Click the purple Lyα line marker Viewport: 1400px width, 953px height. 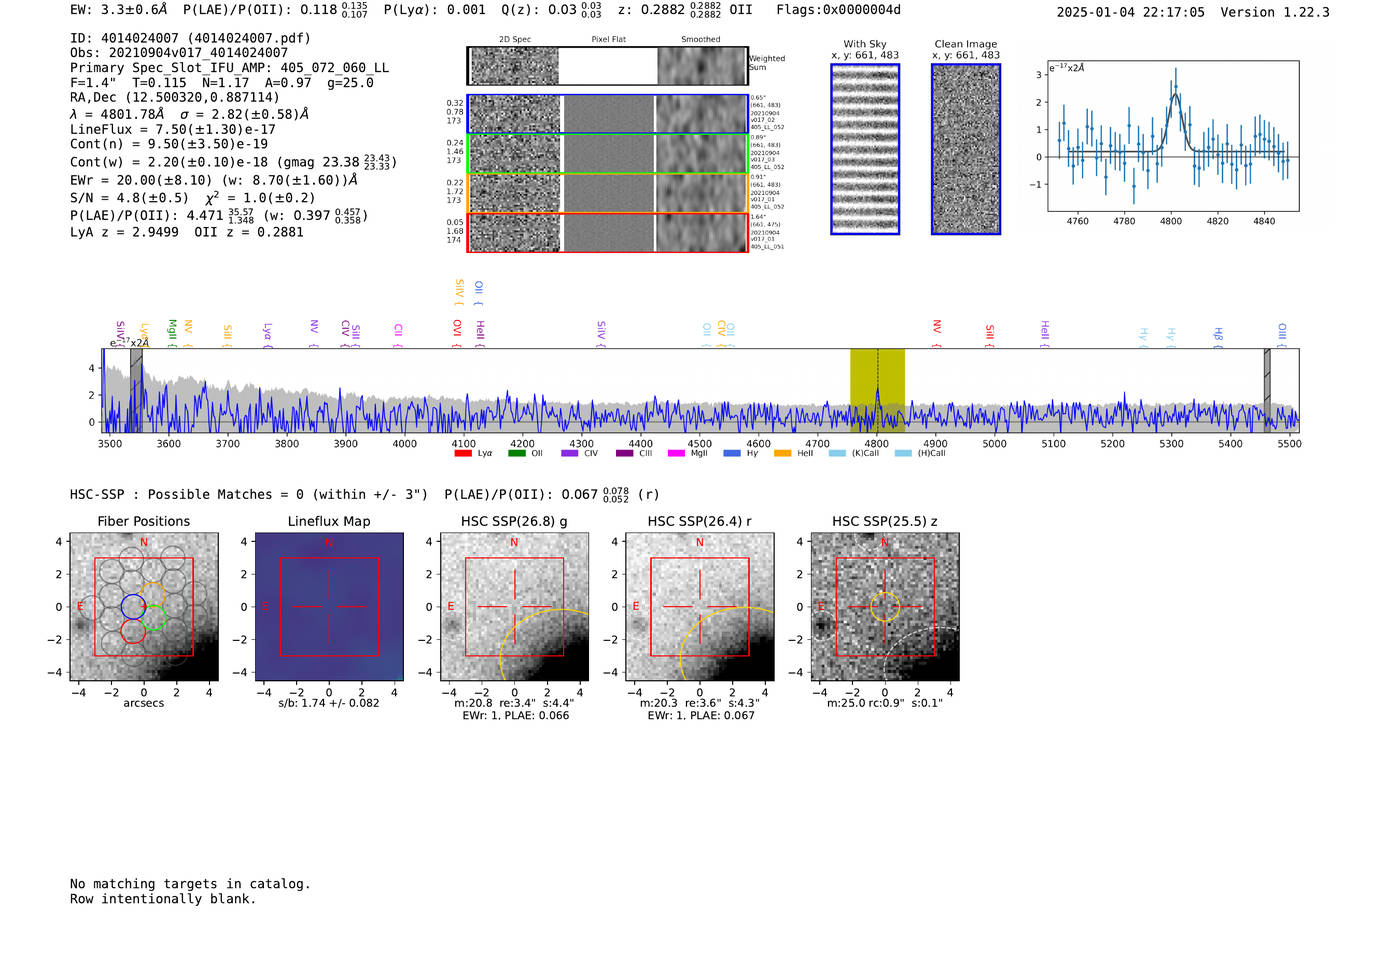pyautogui.click(x=267, y=334)
